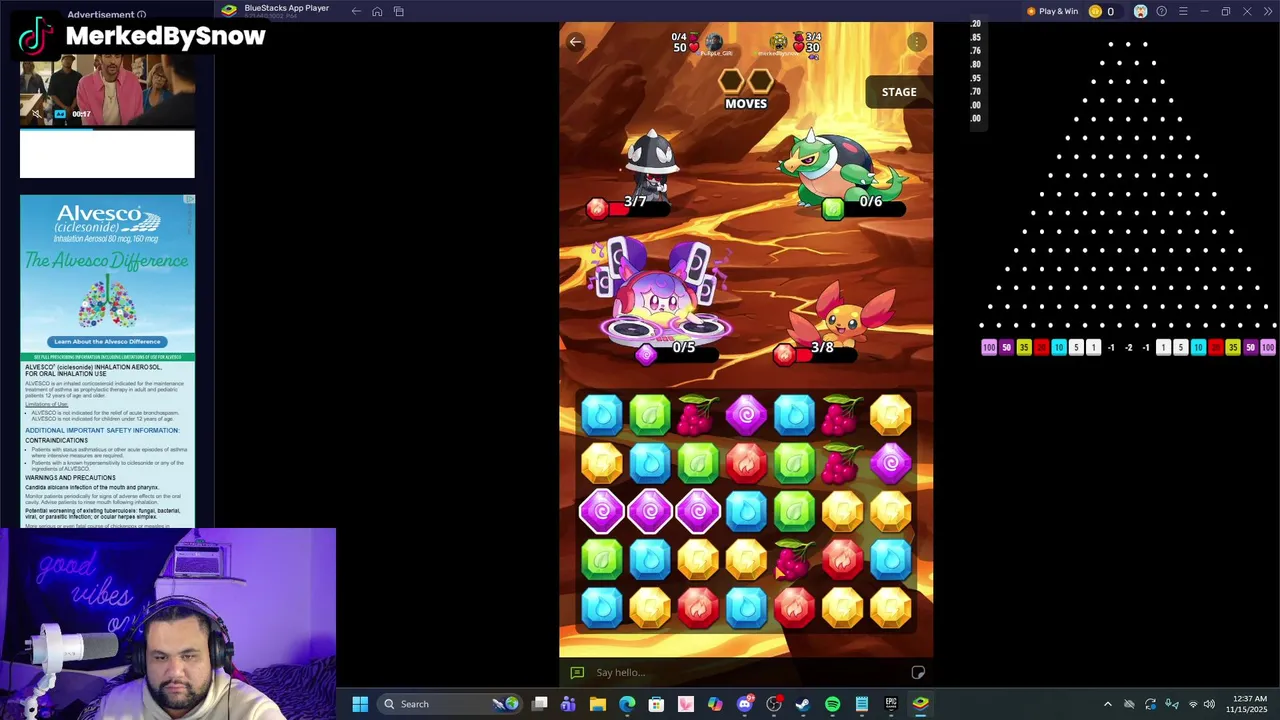Tap the 3/7 red health bar
This screenshot has height=720, width=1280.
pos(629,208)
